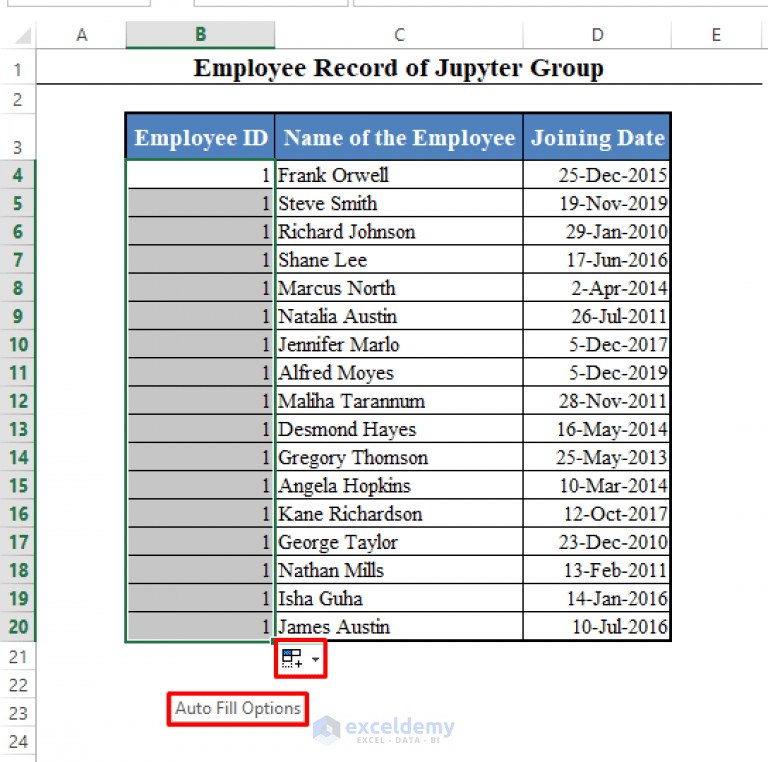Viewport: 768px width, 762px height.
Task: Click the 'Joining Date' header cell
Action: [597, 137]
